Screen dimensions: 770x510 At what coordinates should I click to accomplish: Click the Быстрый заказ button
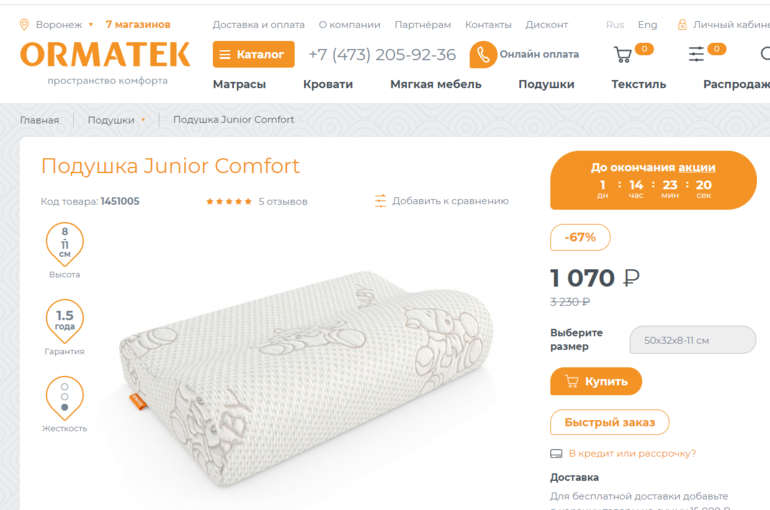pyautogui.click(x=609, y=422)
